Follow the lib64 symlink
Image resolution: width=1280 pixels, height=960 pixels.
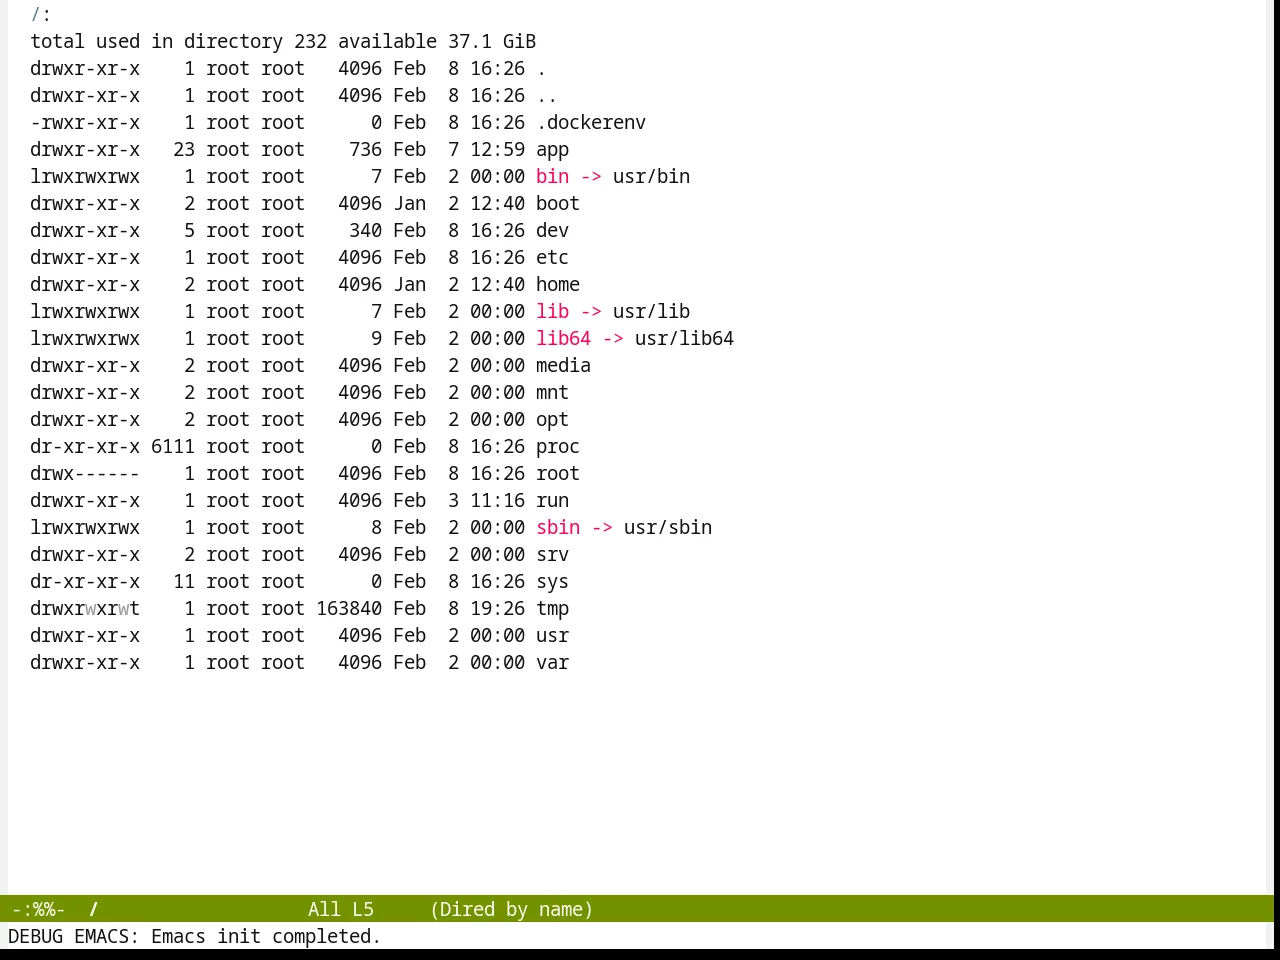click(563, 339)
